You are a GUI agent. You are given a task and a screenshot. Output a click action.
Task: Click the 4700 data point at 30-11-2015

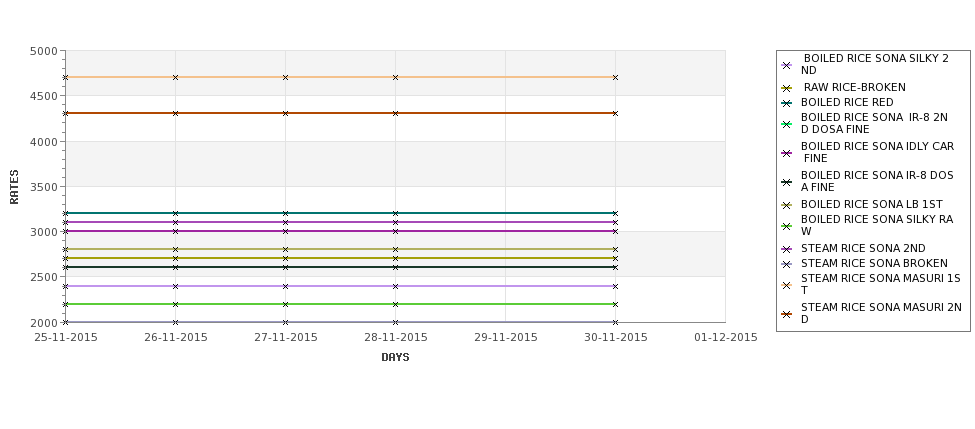pyautogui.click(x=616, y=78)
